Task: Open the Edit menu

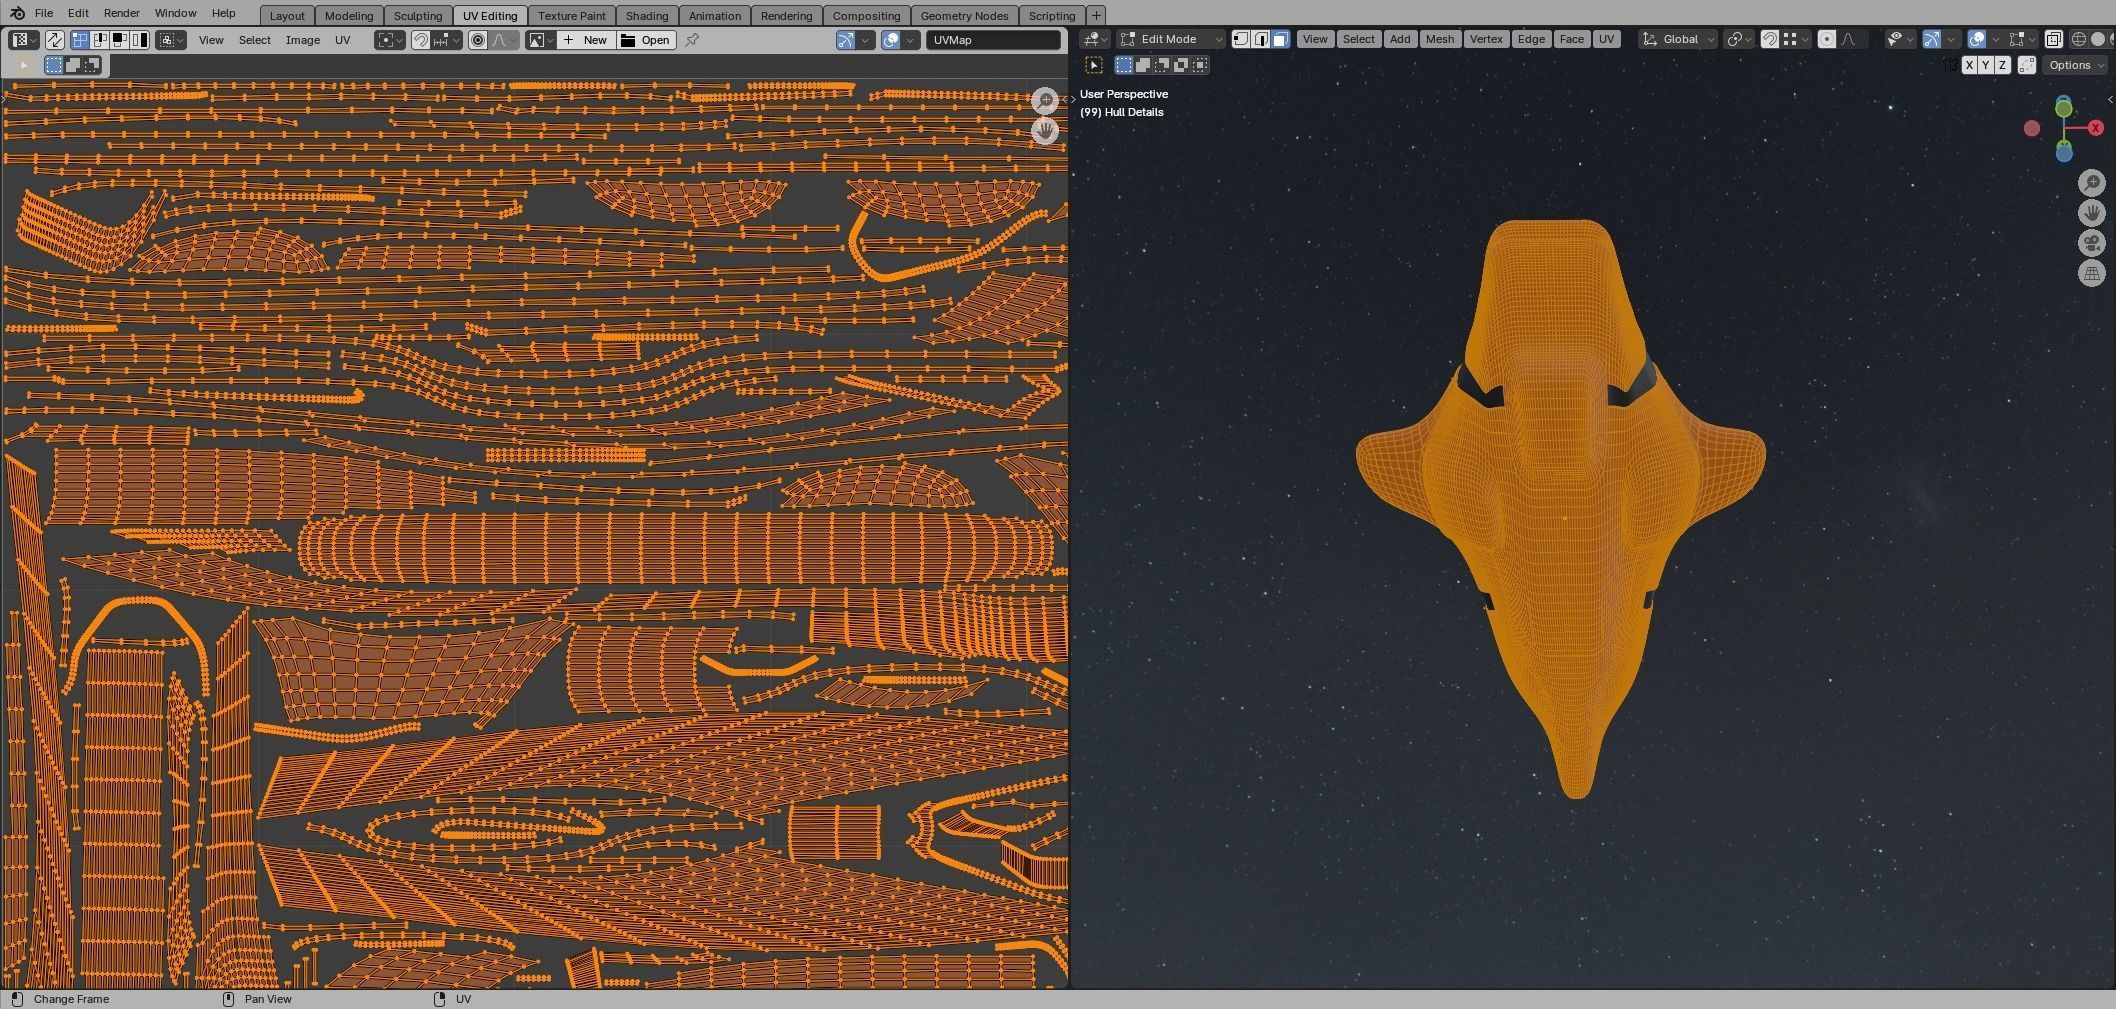Action: coord(78,13)
